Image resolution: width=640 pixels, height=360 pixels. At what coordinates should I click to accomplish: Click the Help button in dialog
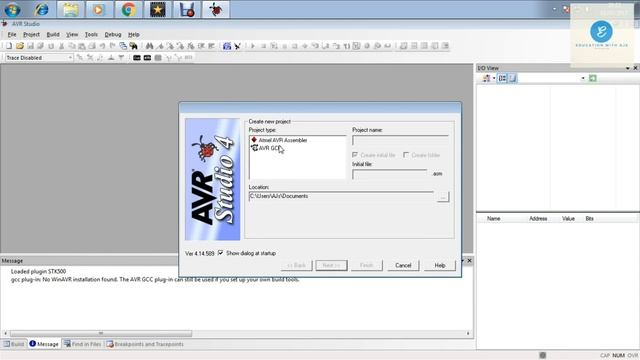[440, 265]
